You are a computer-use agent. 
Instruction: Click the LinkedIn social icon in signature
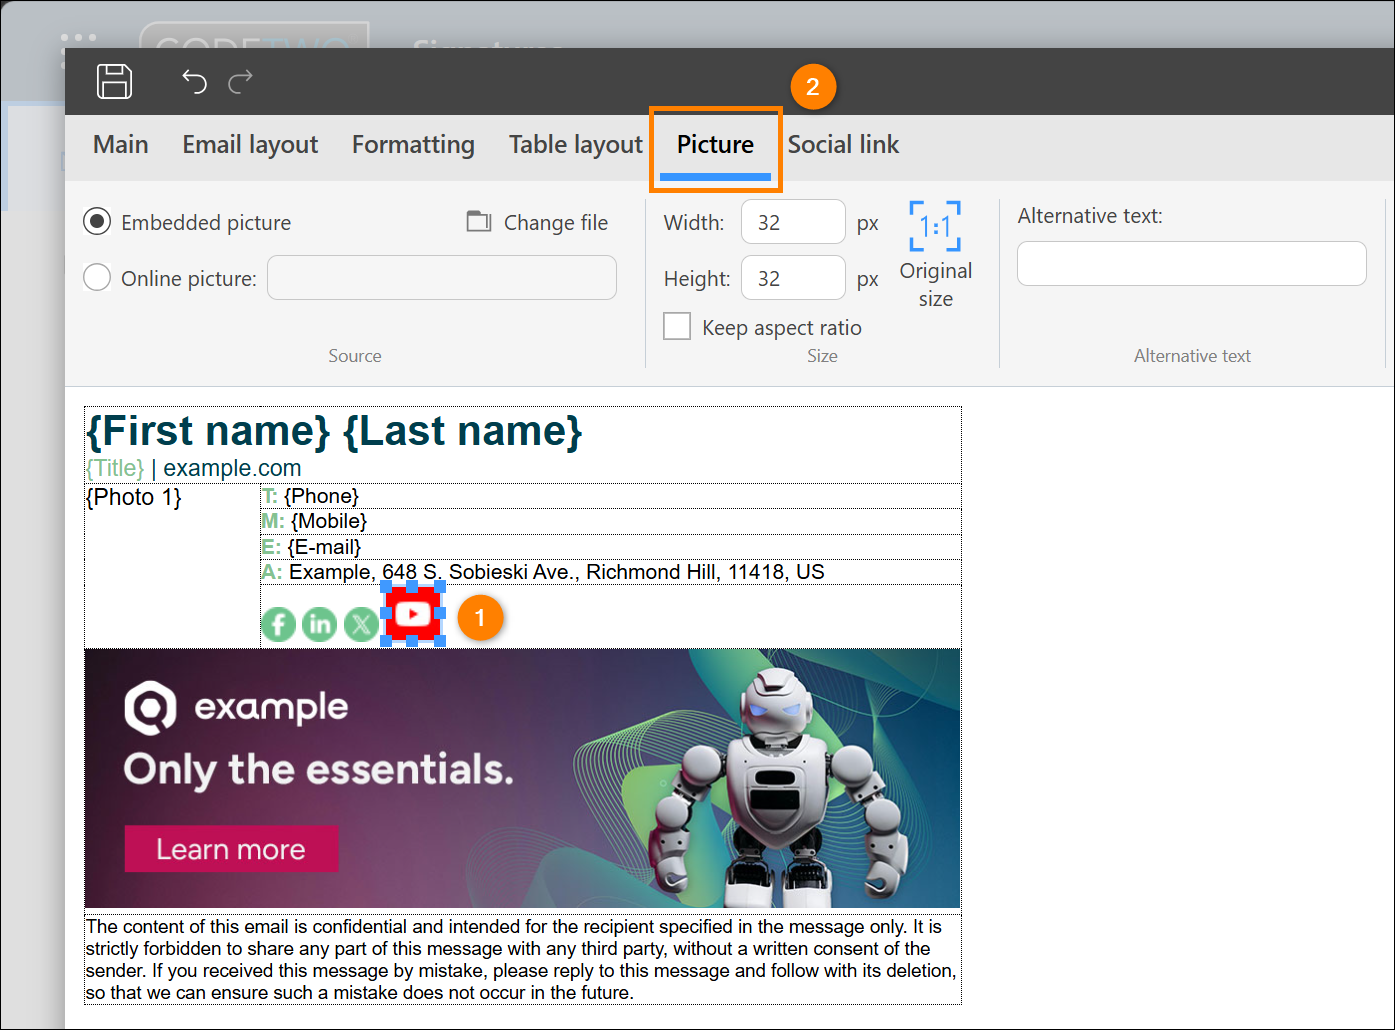coord(320,624)
